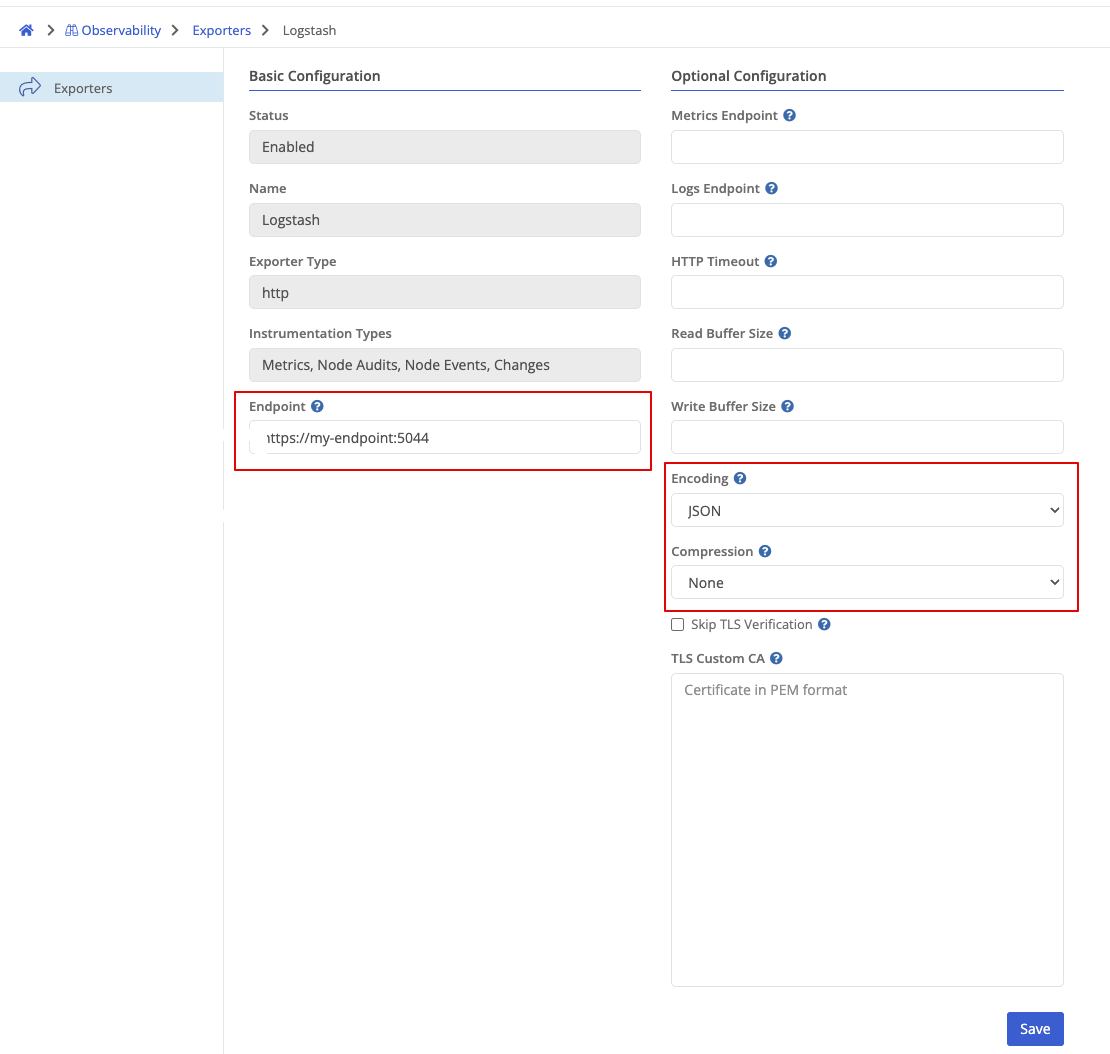Viewport: 1110px width, 1054px height.
Task: Click the Observability binoculars icon
Action: (x=71, y=30)
